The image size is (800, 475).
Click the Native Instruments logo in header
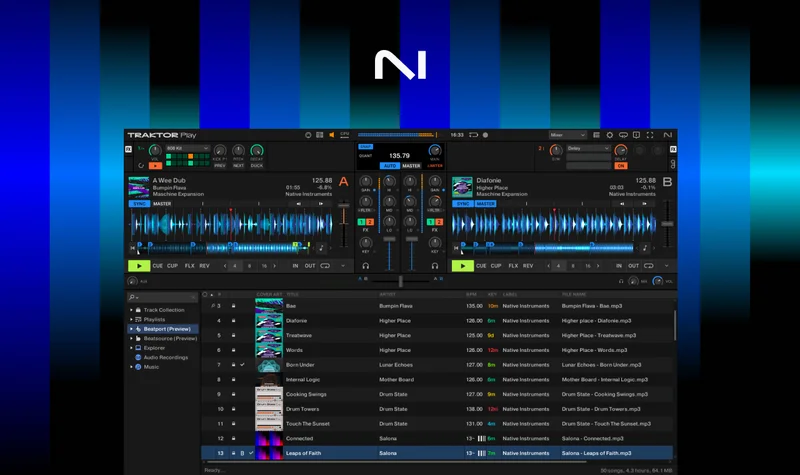point(667,135)
